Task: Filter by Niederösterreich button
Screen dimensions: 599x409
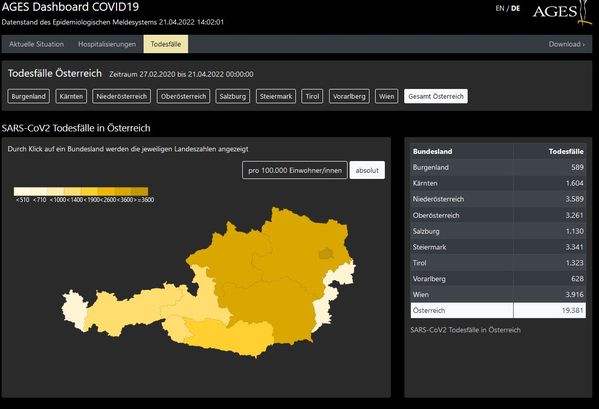Action: pyautogui.click(x=121, y=96)
